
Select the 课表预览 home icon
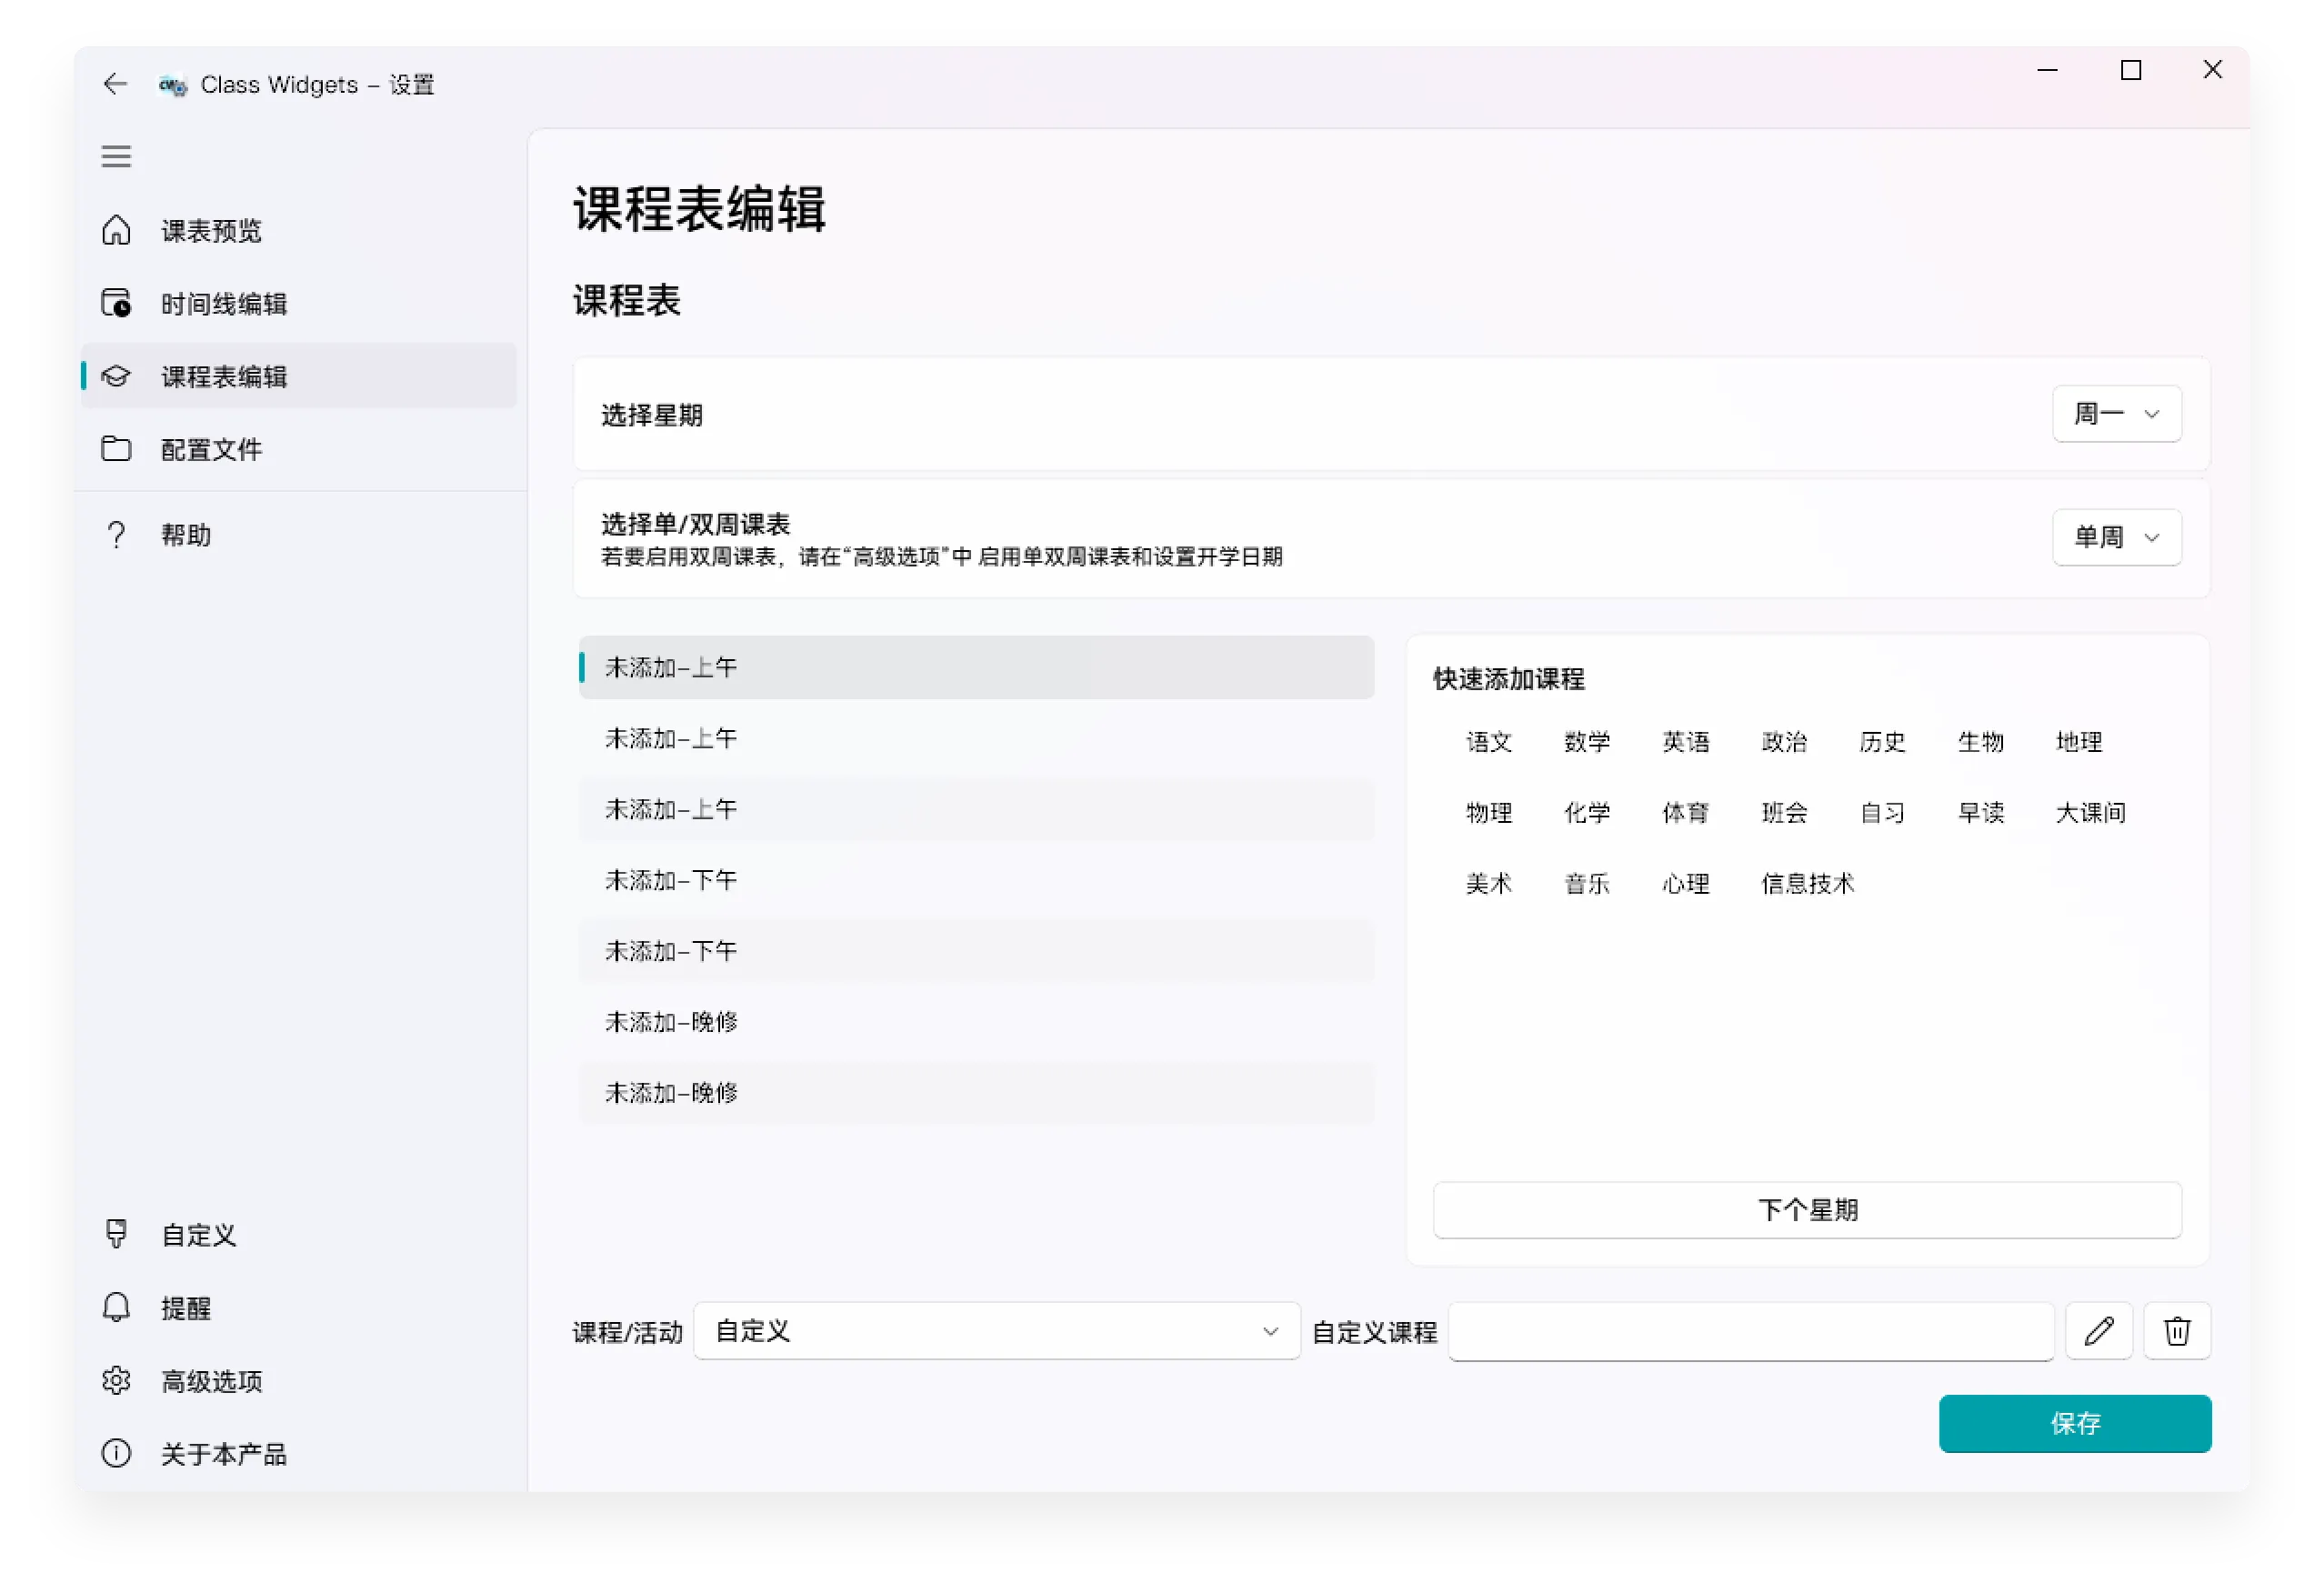tap(117, 230)
